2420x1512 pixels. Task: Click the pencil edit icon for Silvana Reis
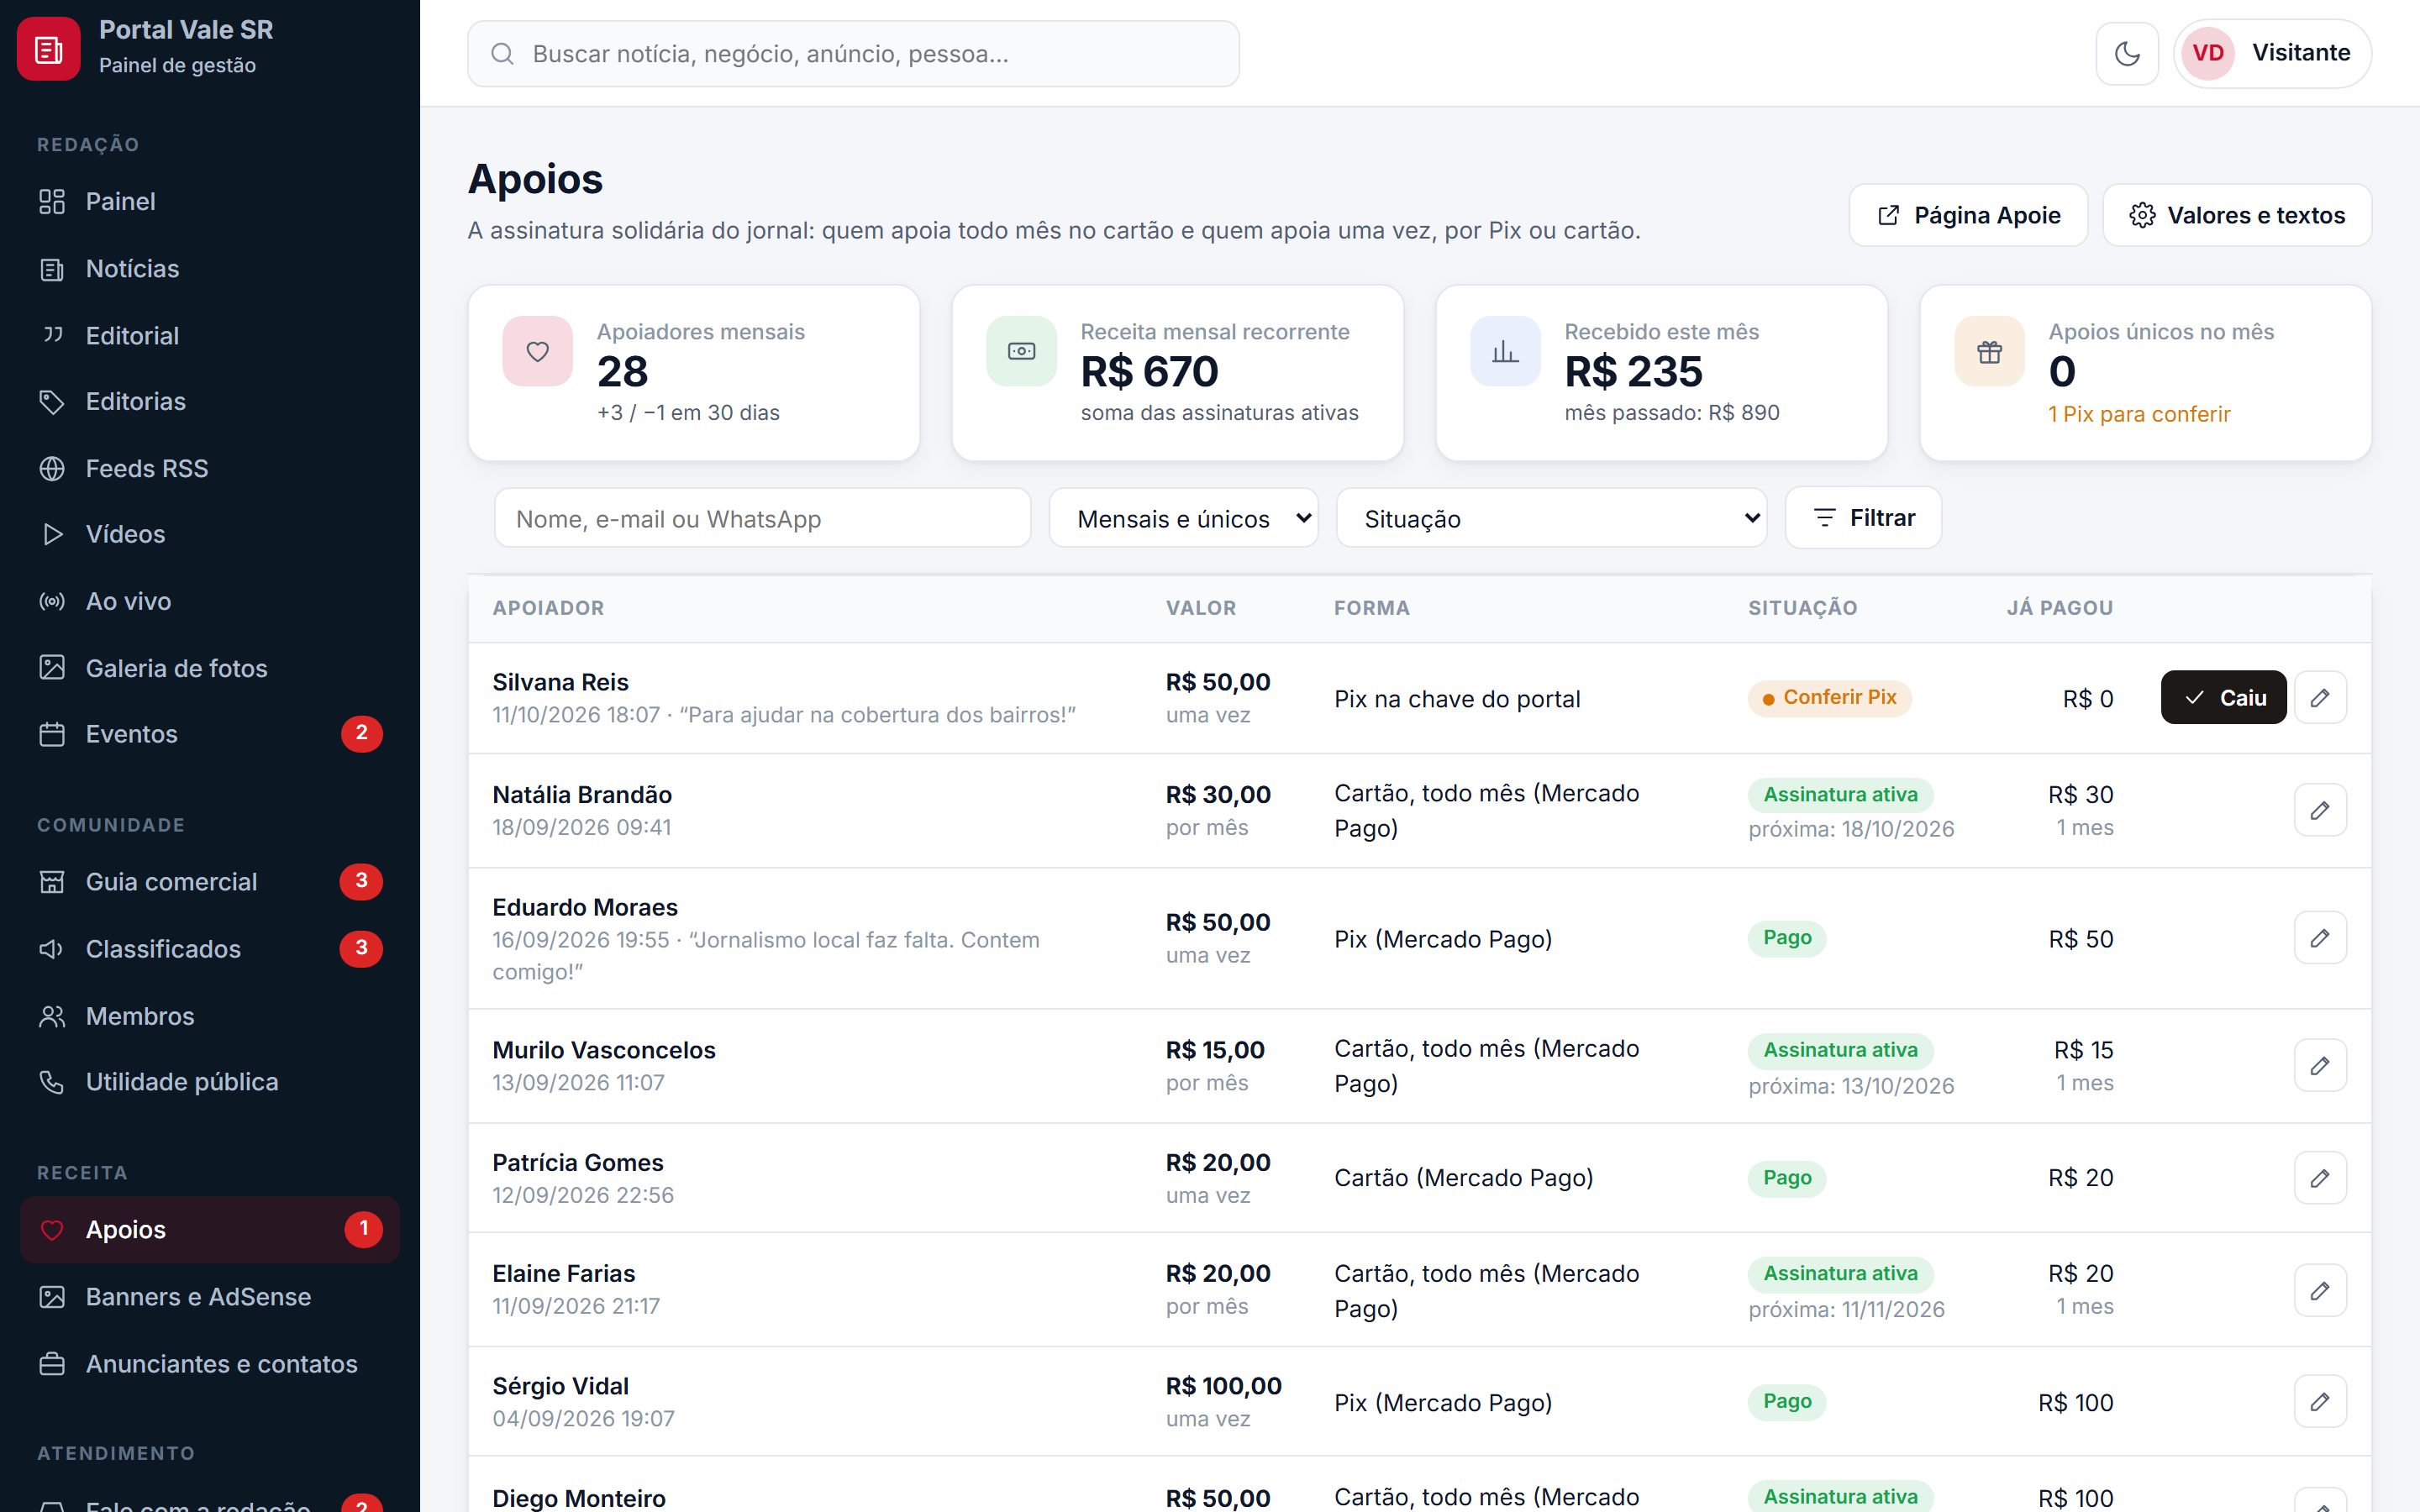click(x=2320, y=697)
